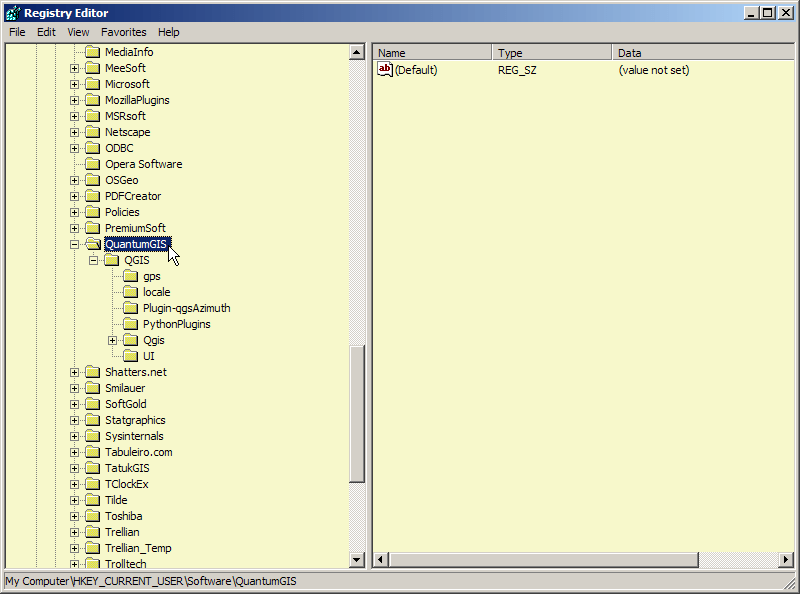Click the Type column header

(552, 53)
